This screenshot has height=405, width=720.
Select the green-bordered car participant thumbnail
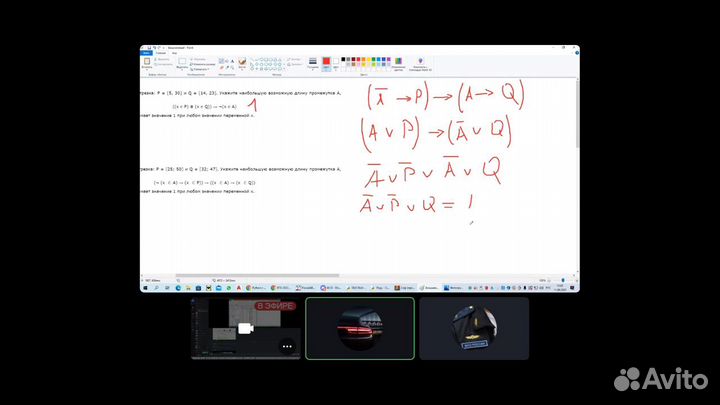pyautogui.click(x=360, y=329)
